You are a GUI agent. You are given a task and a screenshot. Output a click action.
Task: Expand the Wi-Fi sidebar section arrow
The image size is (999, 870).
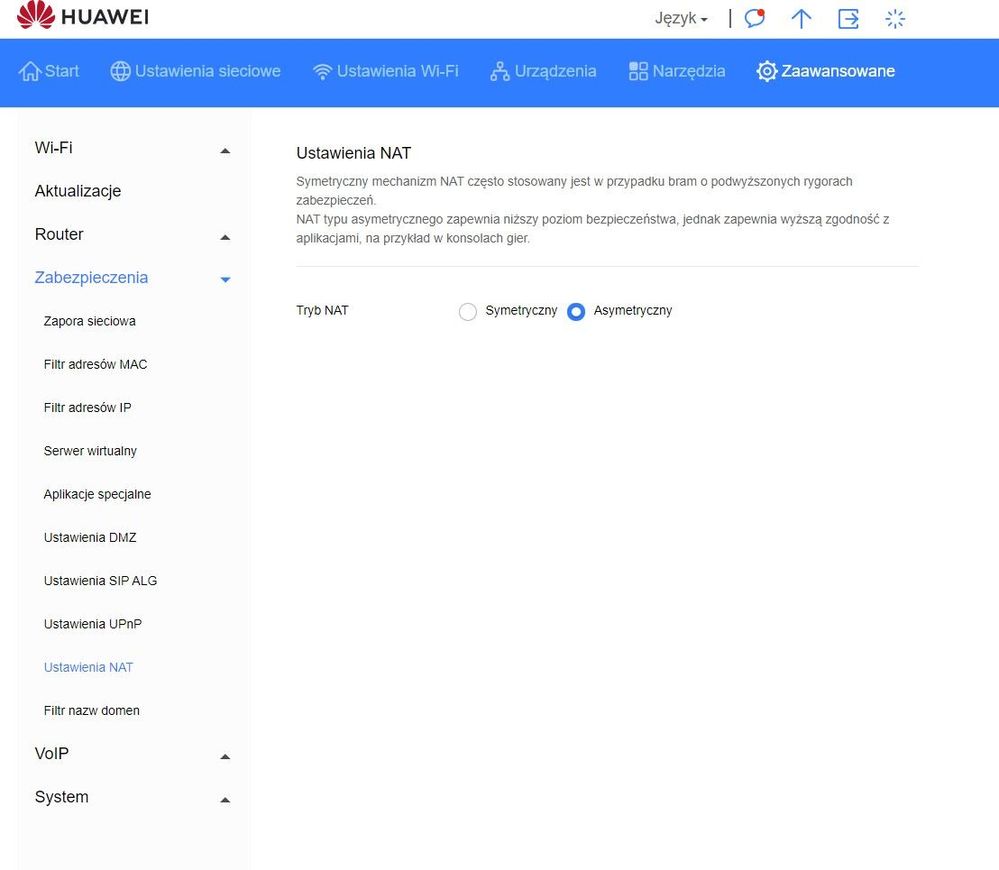coord(225,151)
